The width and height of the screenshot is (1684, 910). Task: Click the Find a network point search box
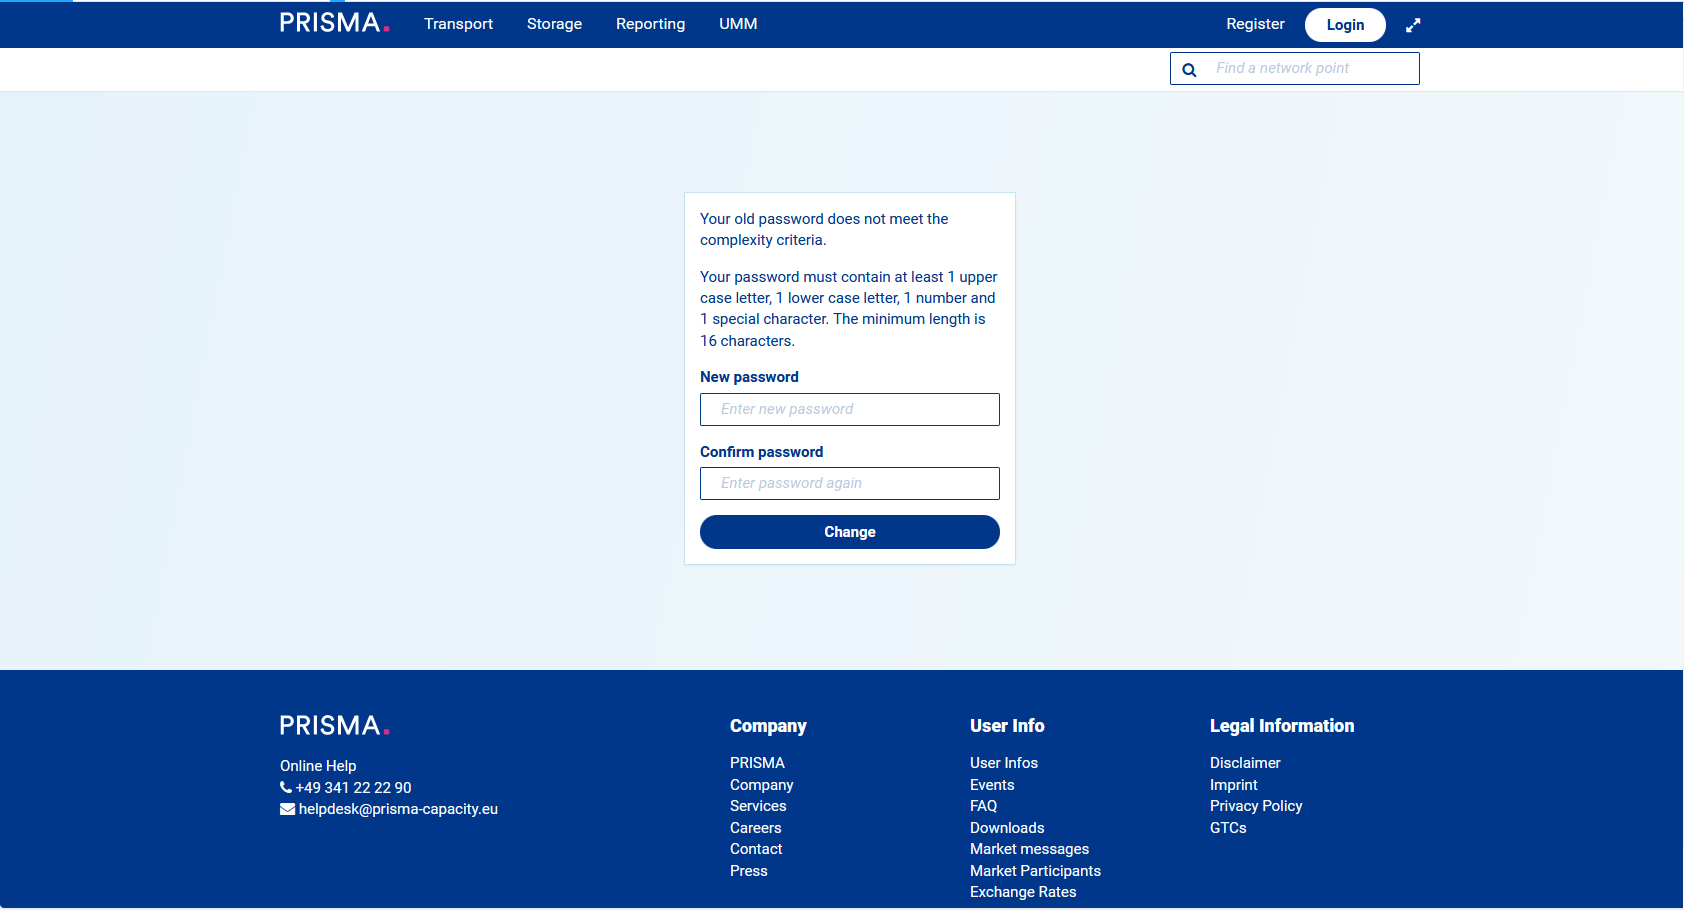(x=1310, y=69)
